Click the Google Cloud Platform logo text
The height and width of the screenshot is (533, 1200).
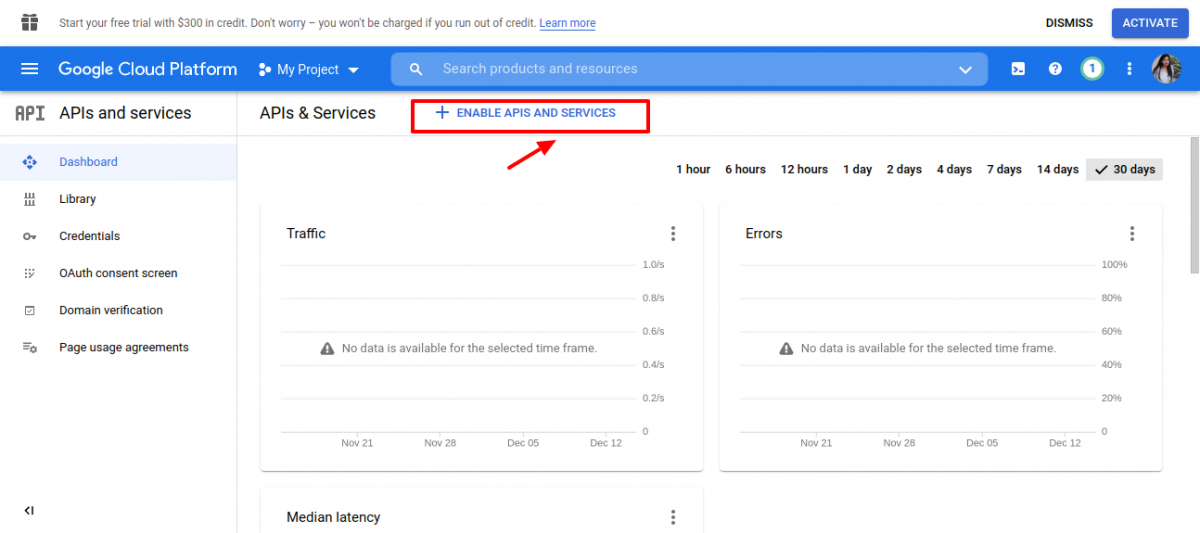pyautogui.click(x=148, y=69)
